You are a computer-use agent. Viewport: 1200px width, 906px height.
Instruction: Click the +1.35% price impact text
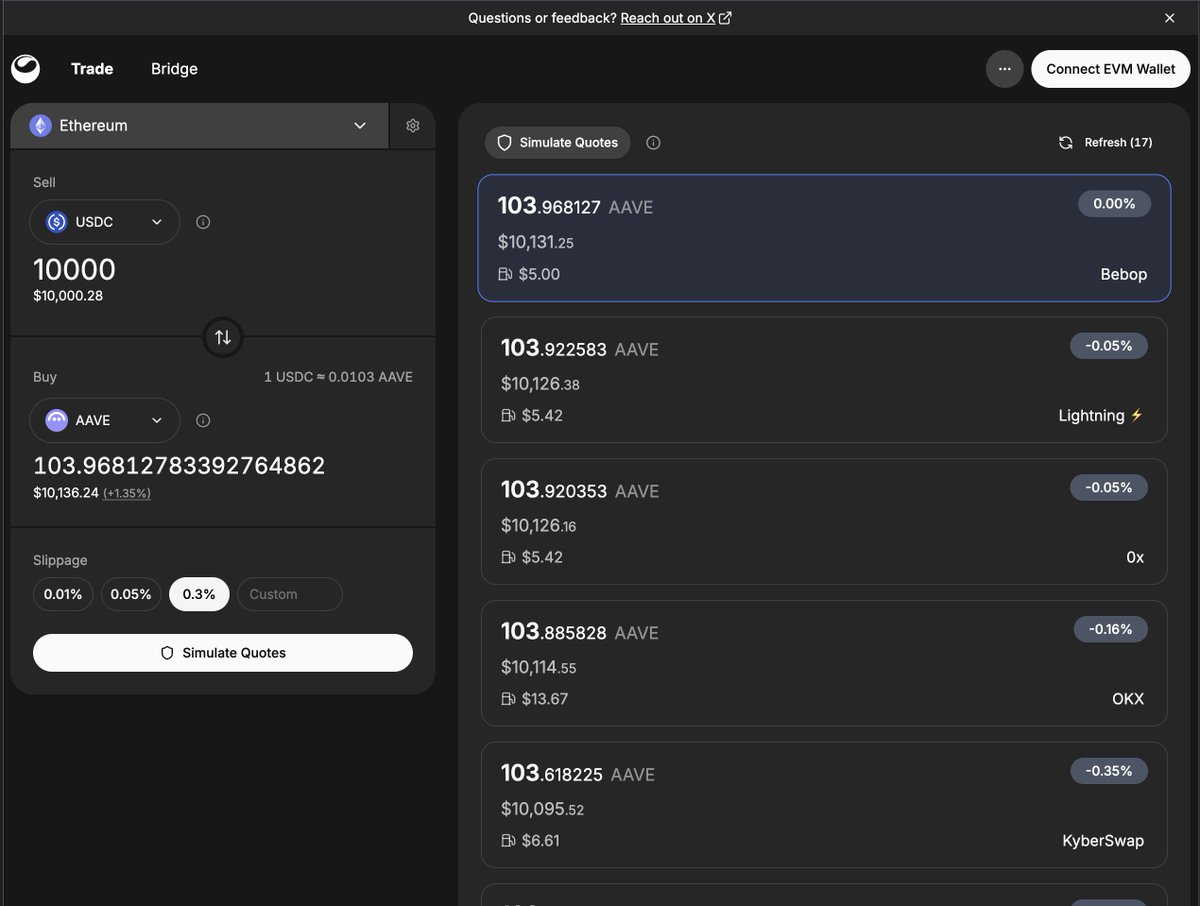click(x=127, y=493)
